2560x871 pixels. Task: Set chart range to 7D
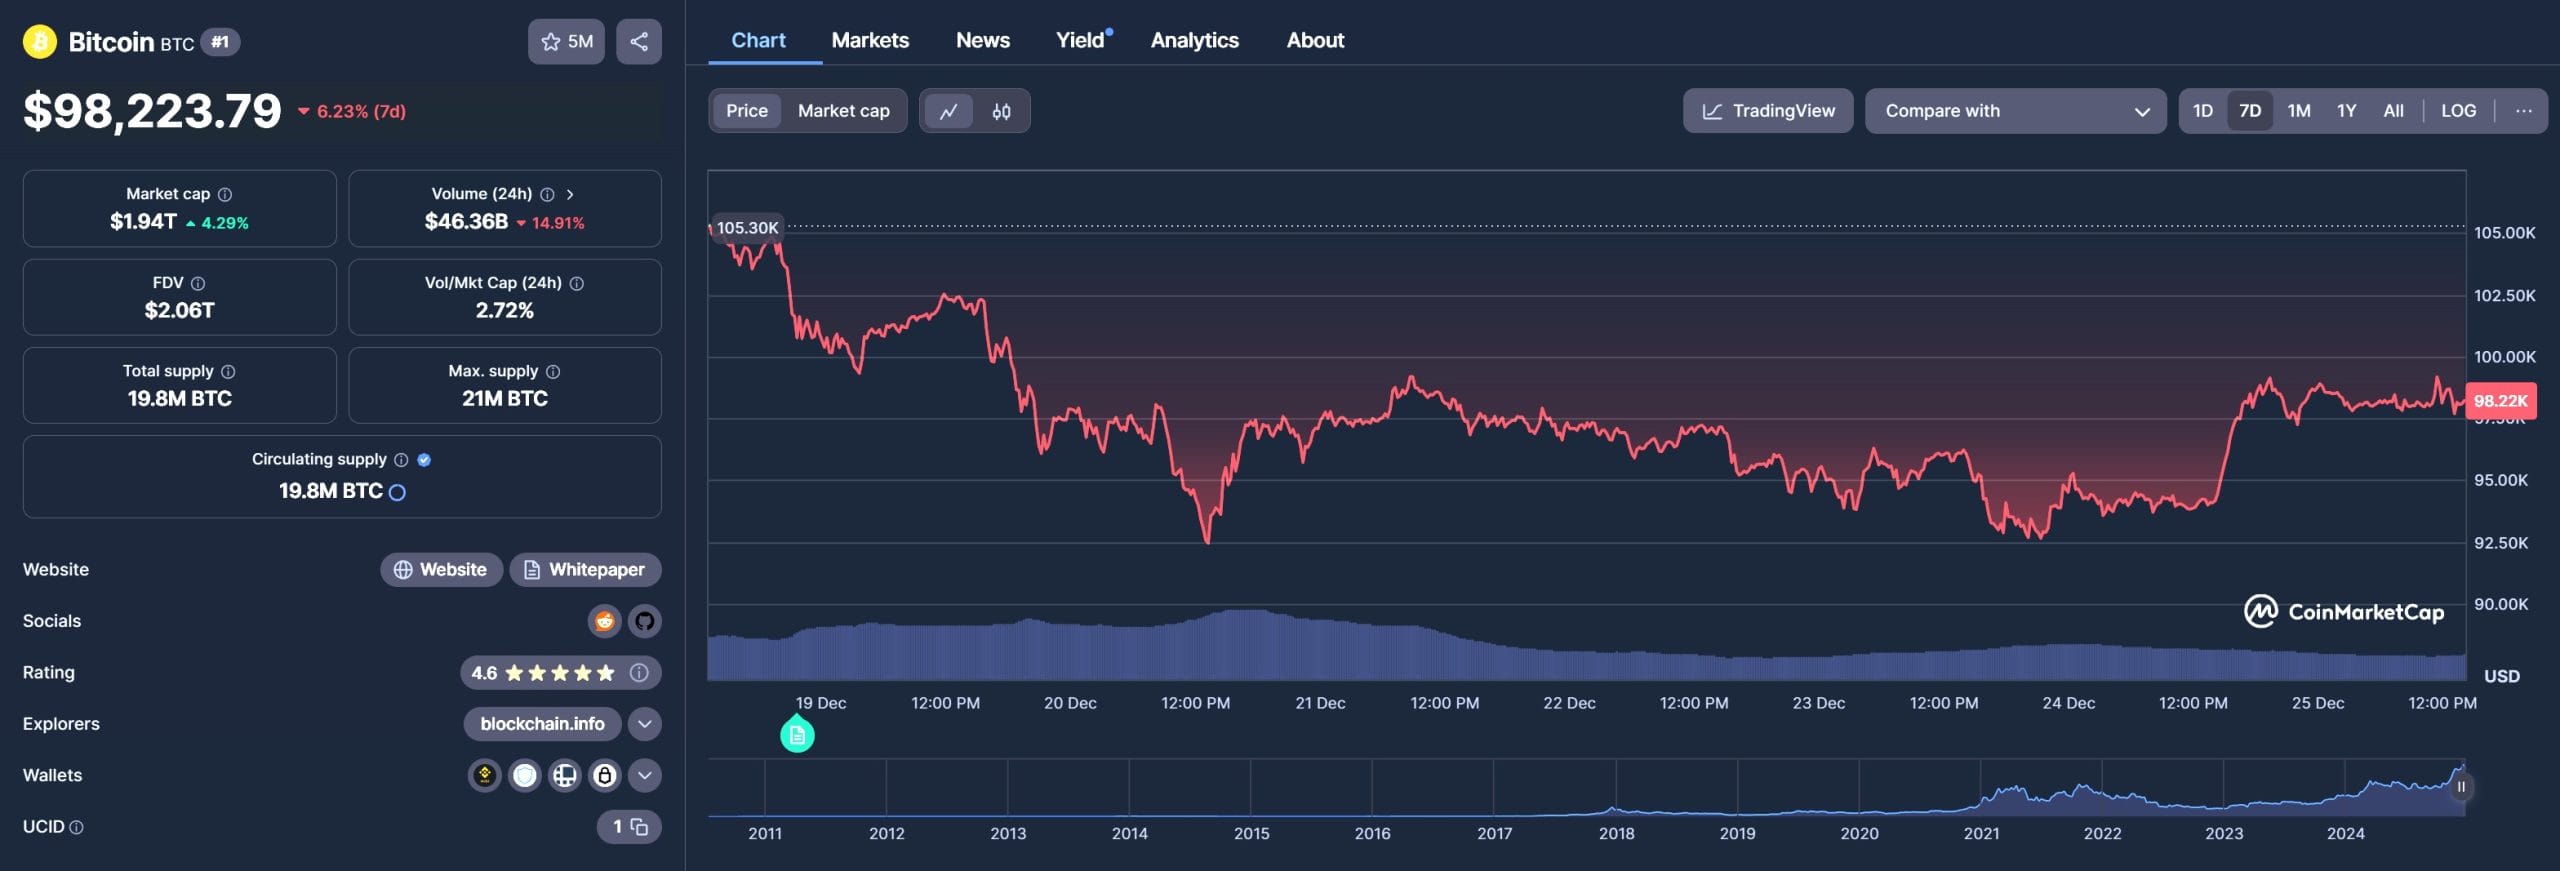(x=2250, y=111)
